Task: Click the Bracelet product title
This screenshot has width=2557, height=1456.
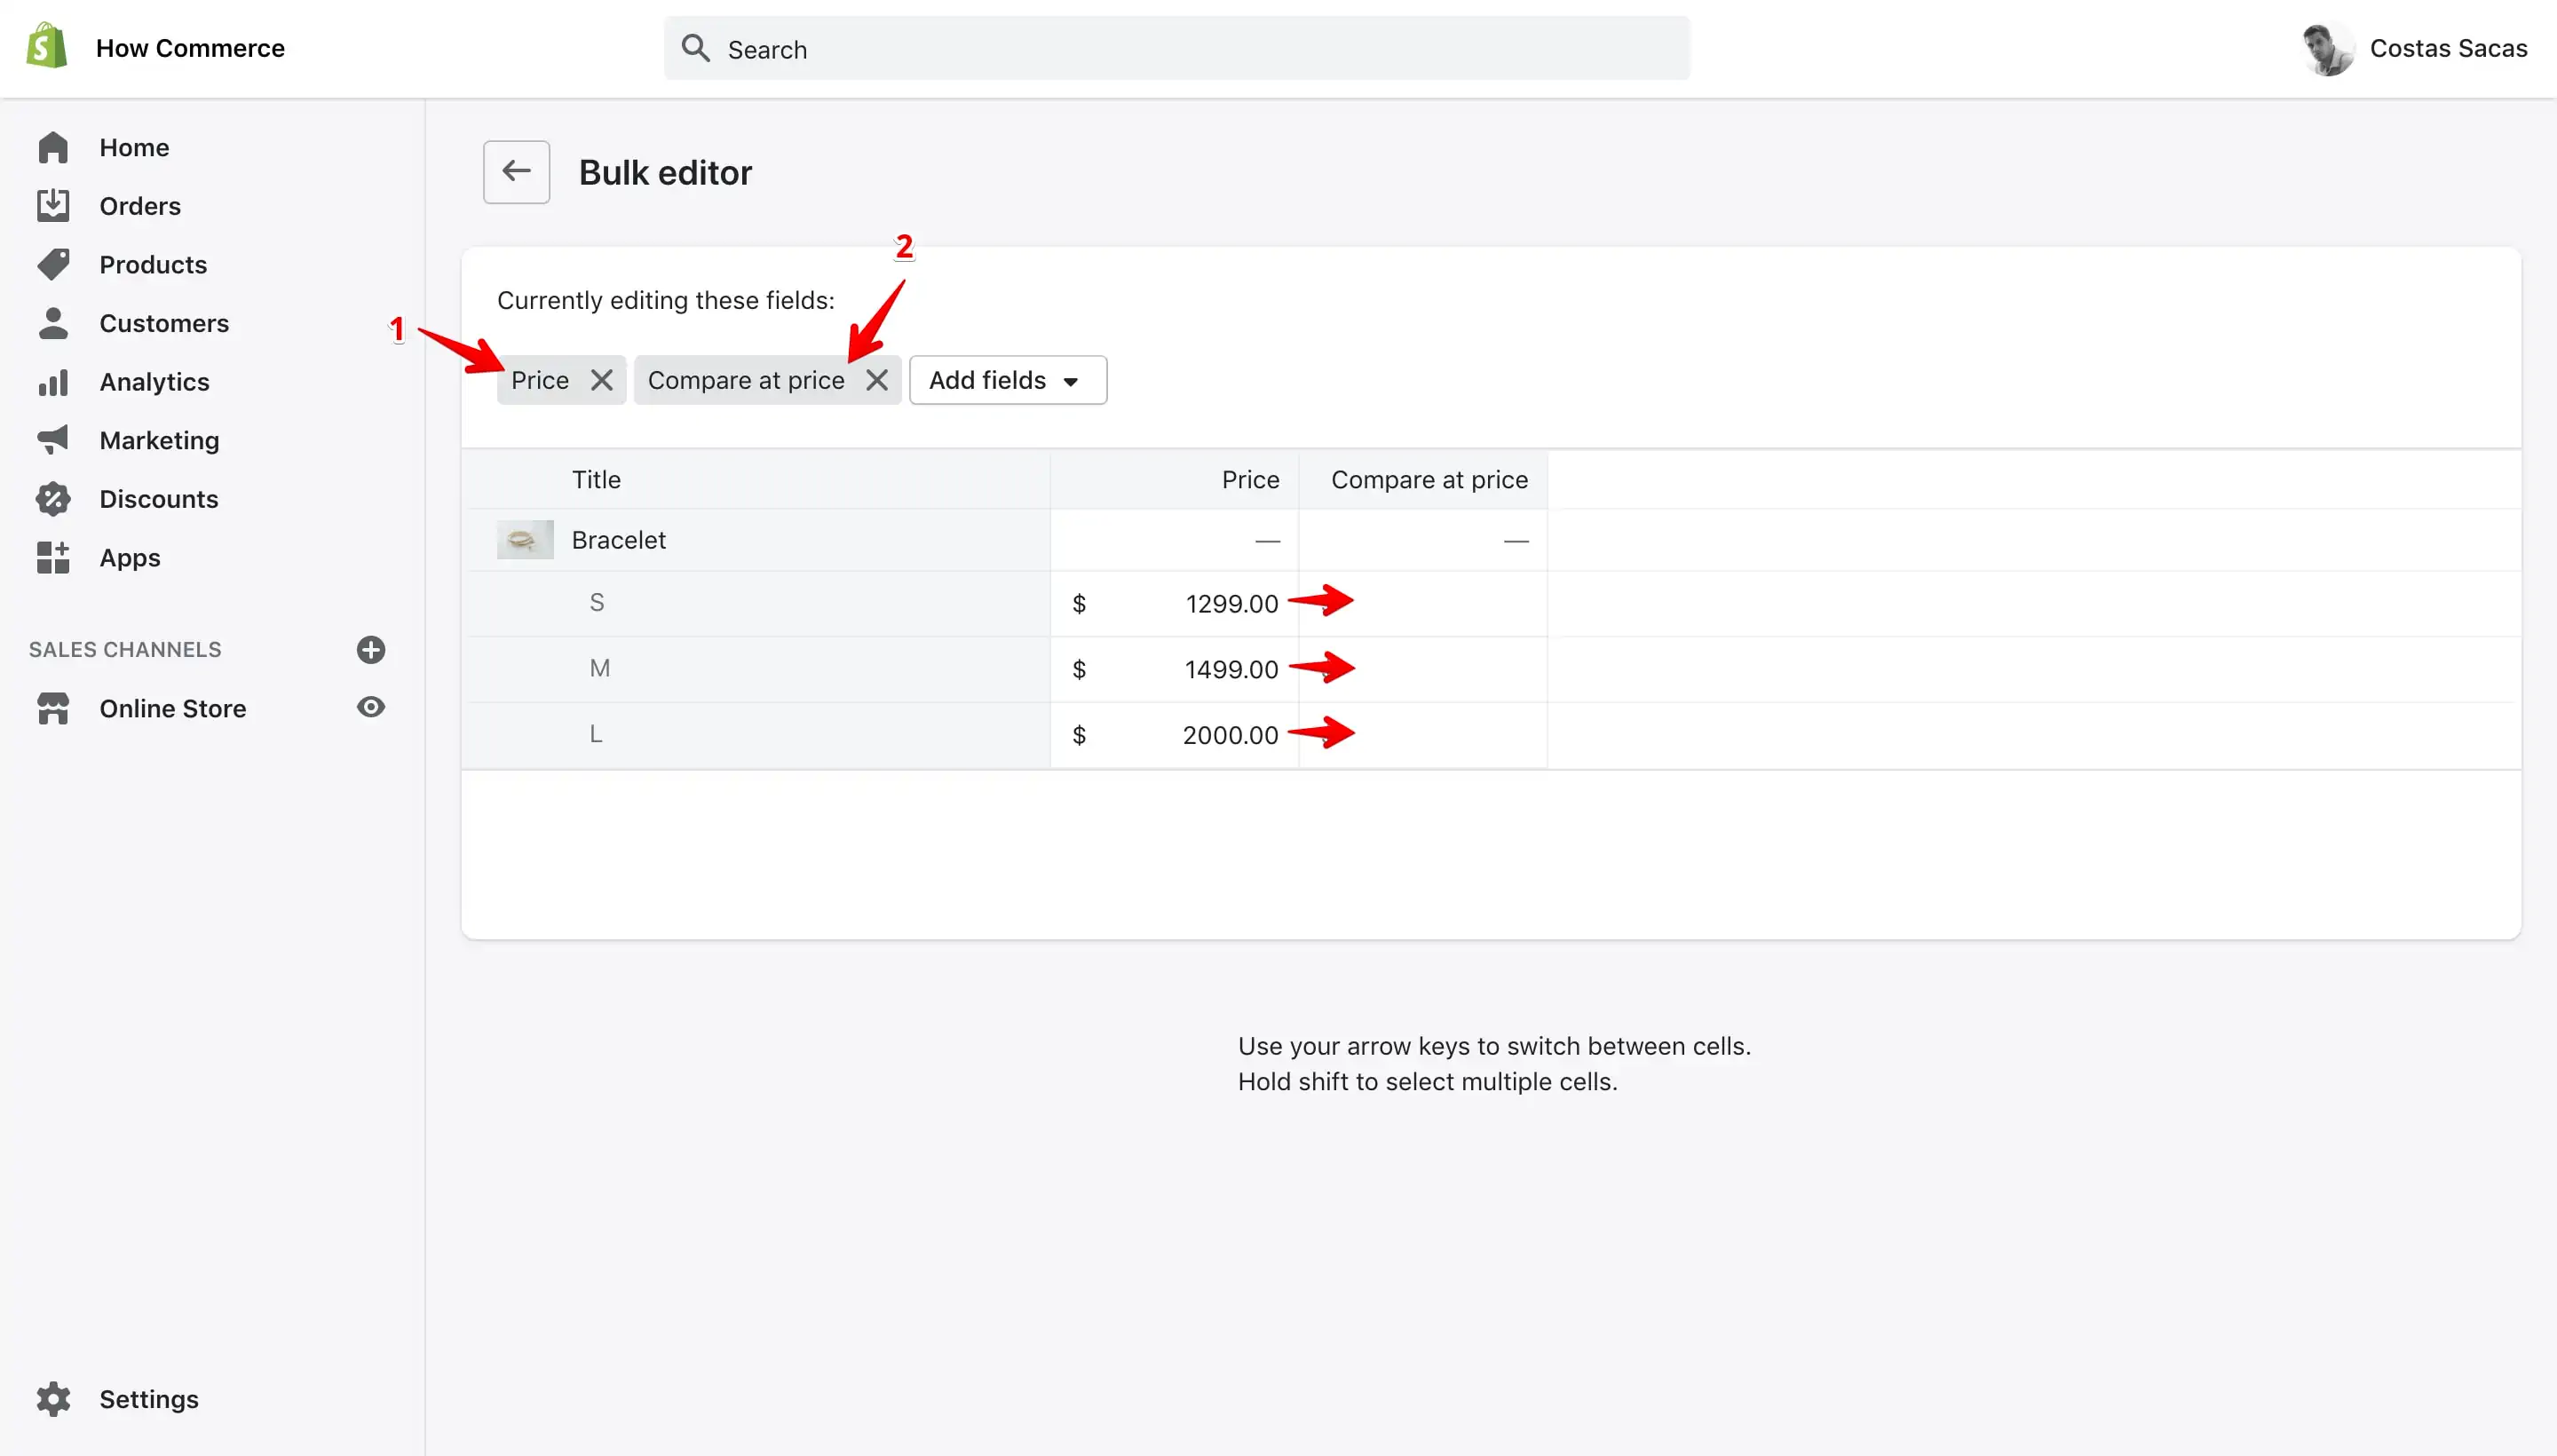Action: 618,540
